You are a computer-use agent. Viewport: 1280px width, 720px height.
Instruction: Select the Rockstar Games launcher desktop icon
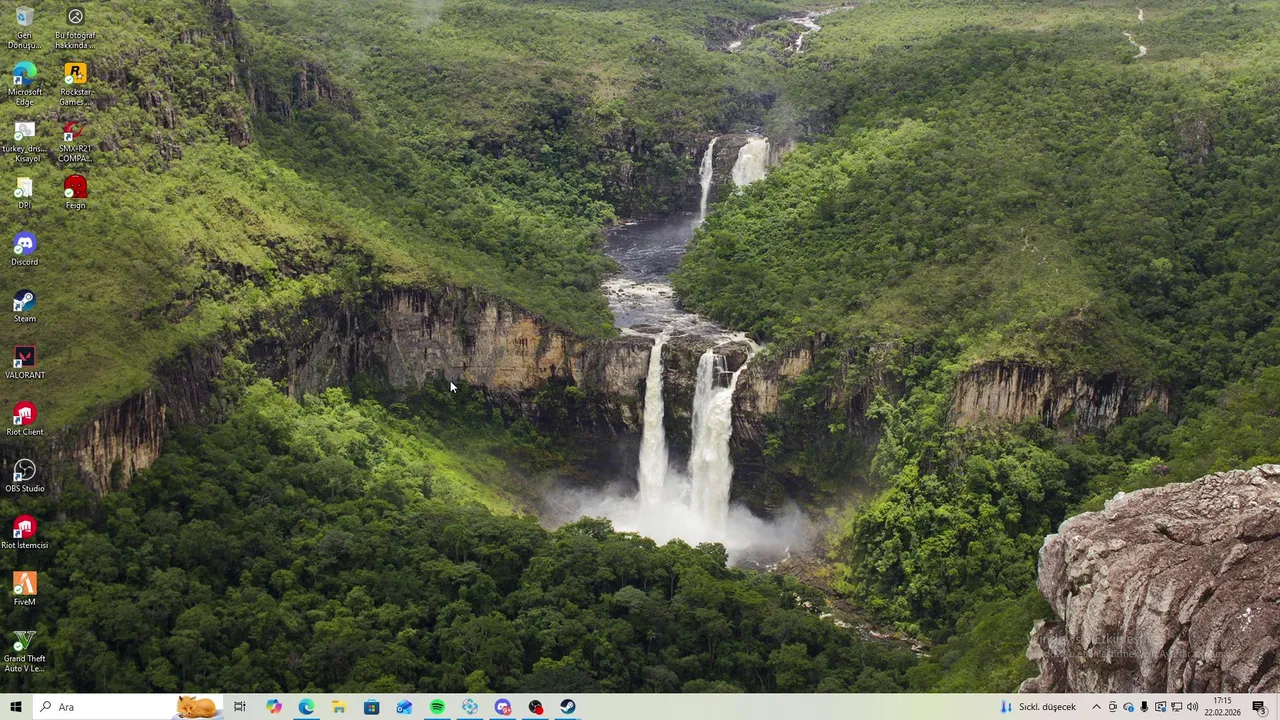pyautogui.click(x=75, y=84)
